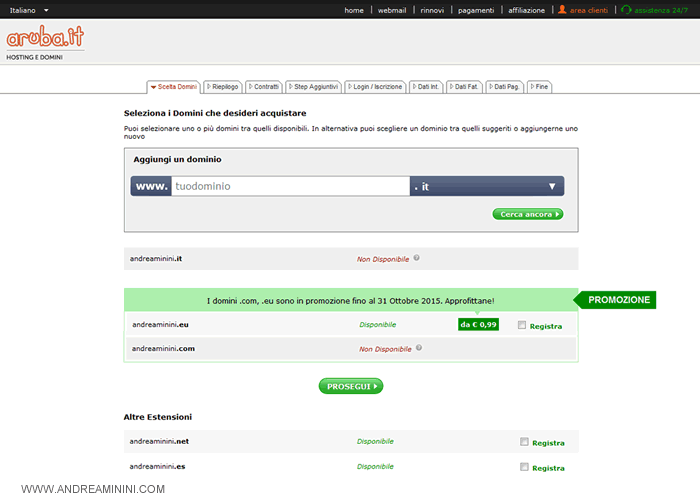
Task: Open the pagamenti link in top navigation
Action: [476, 10]
